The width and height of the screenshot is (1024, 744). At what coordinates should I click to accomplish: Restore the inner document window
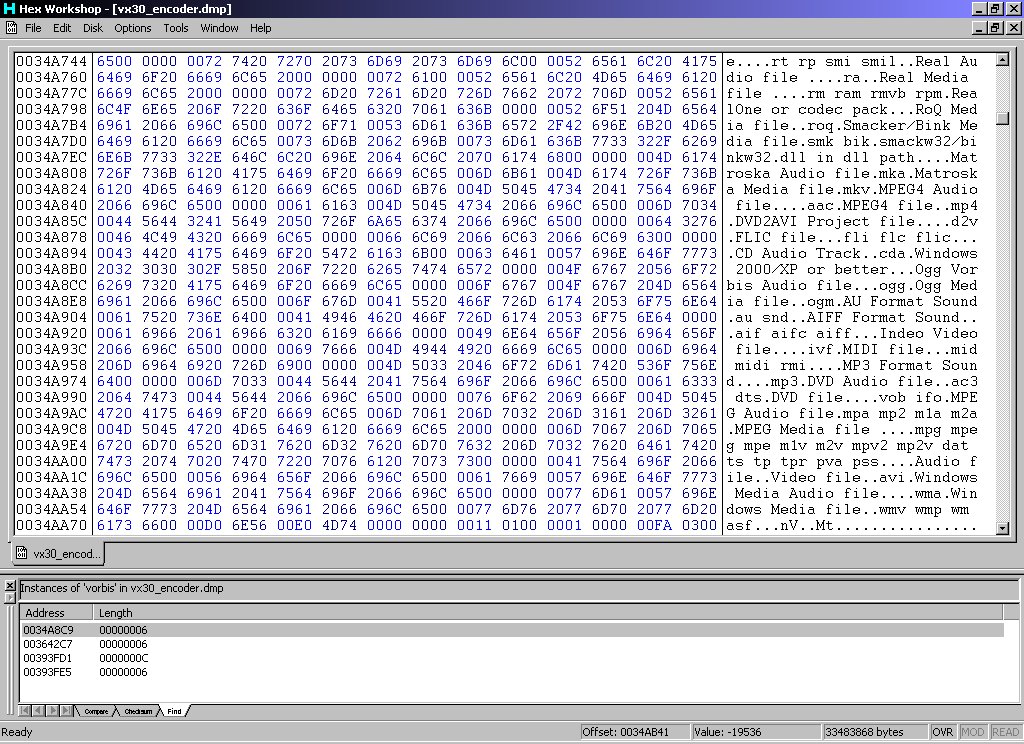(x=995, y=28)
